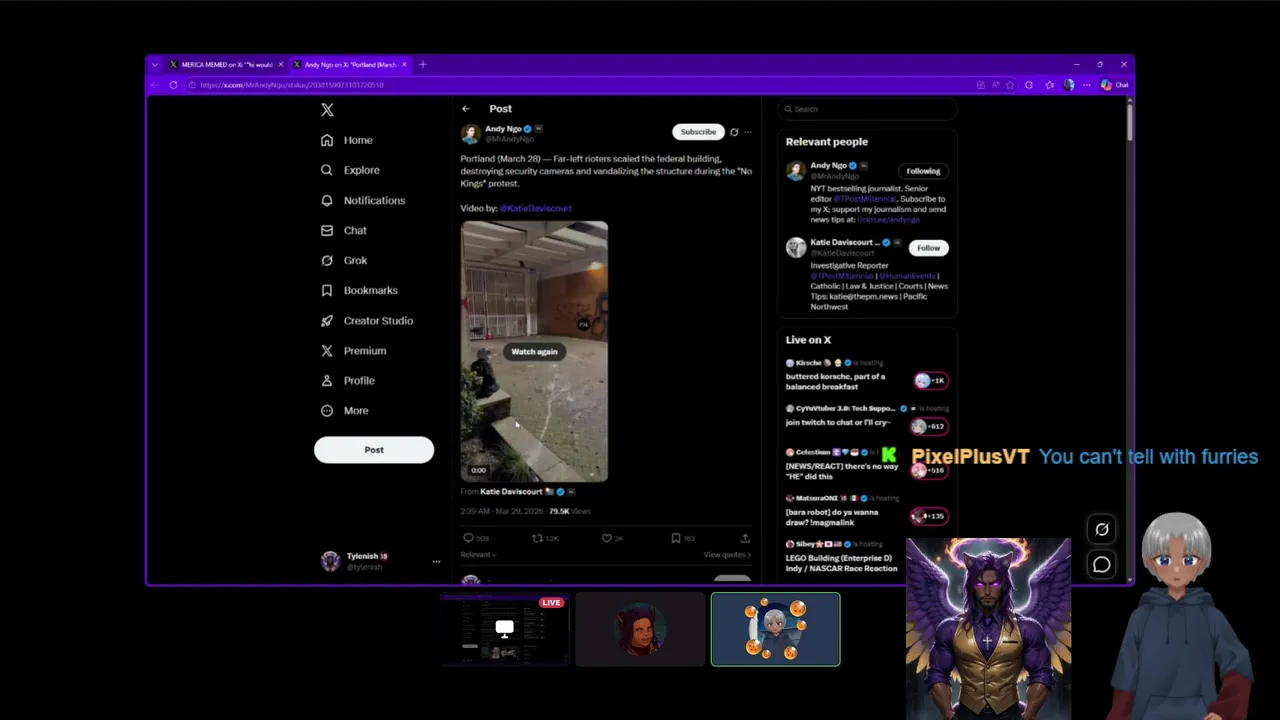The width and height of the screenshot is (1280, 720).
Task: Select the Andy Ngo browser tab
Action: pos(350,64)
